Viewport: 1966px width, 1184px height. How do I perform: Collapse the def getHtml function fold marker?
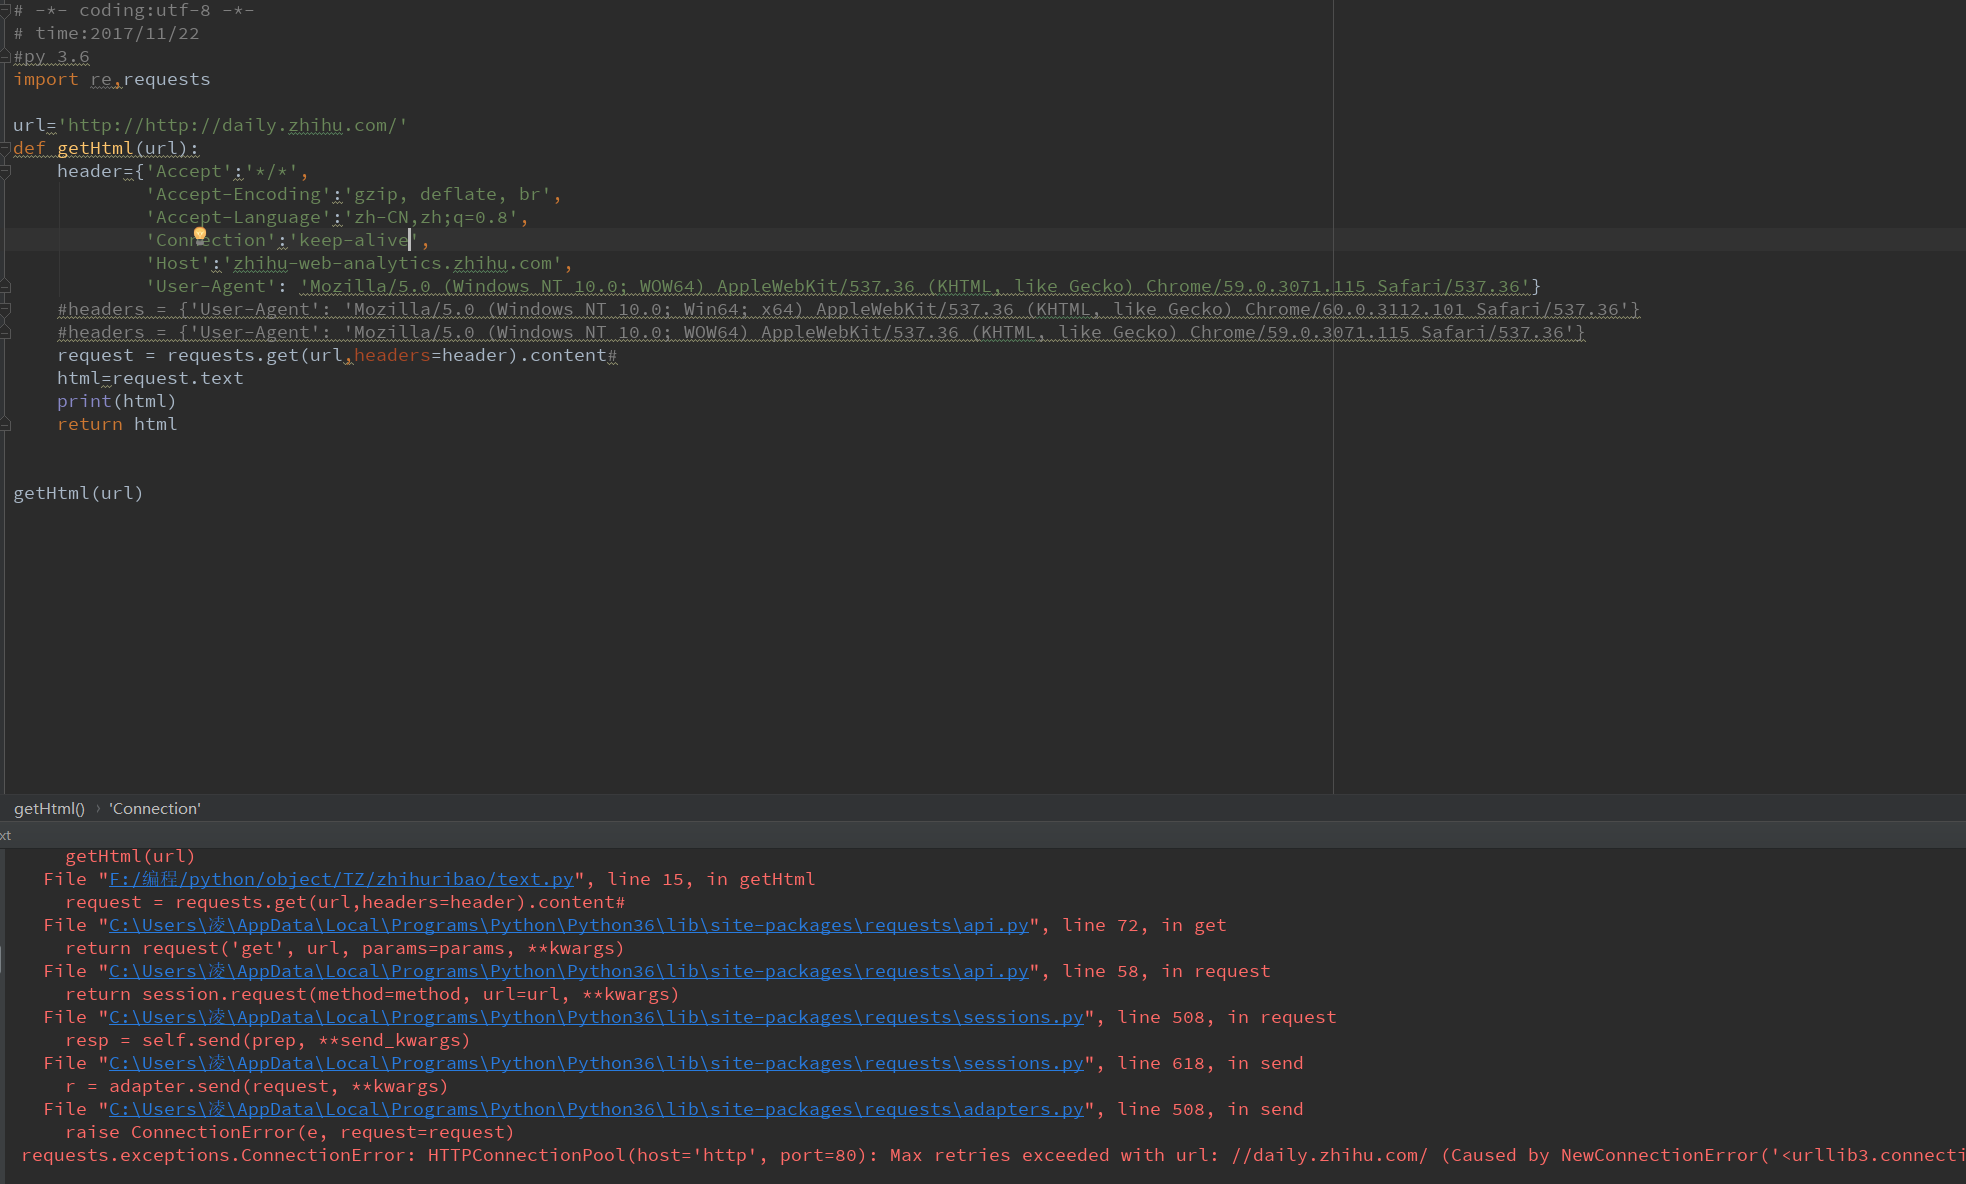point(5,149)
